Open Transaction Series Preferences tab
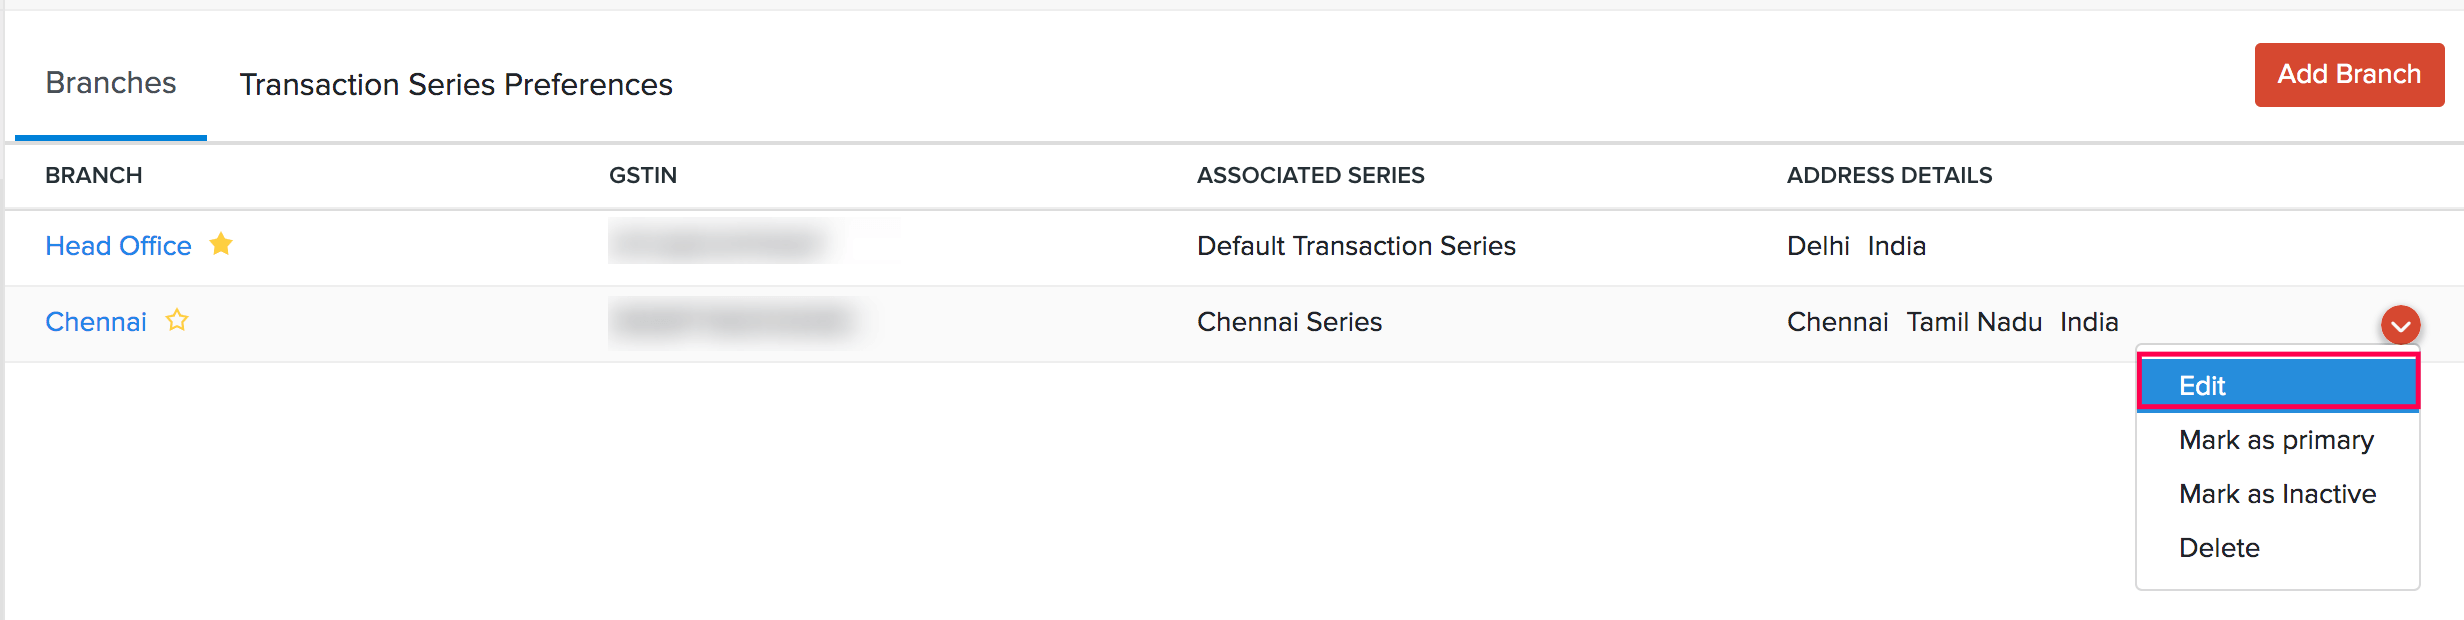Screen dimensions: 2464x620 point(456,85)
